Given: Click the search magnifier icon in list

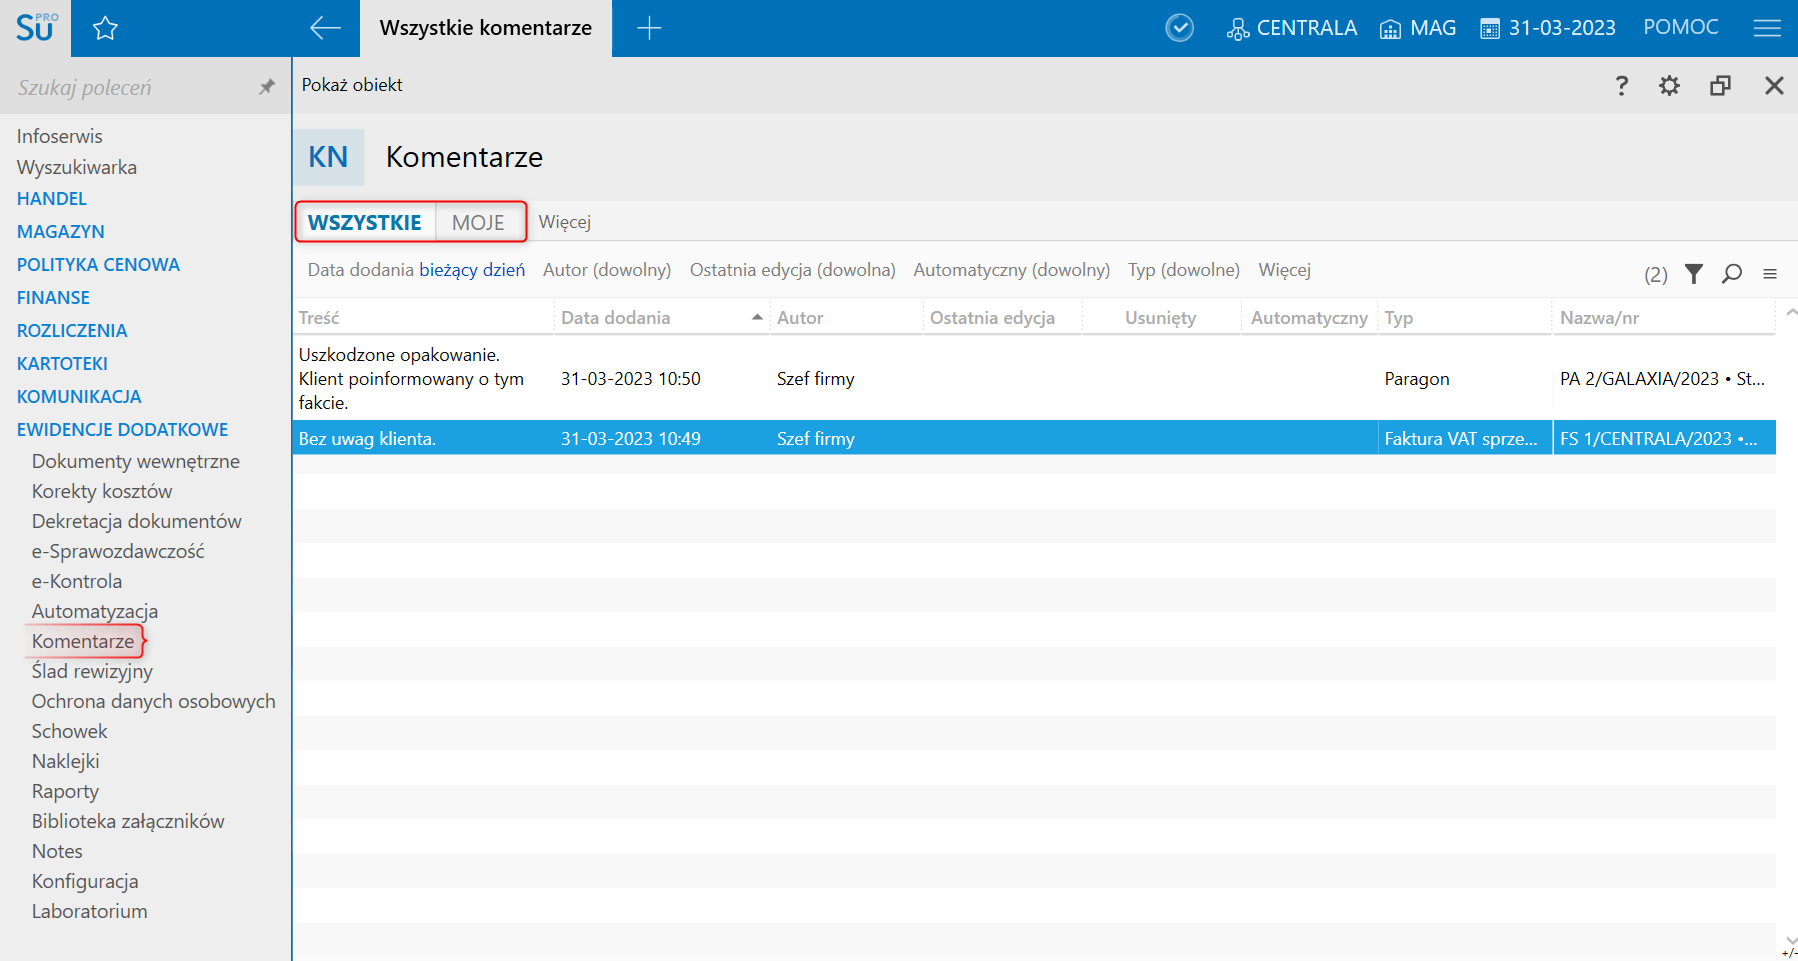Looking at the screenshot, I should point(1732,273).
